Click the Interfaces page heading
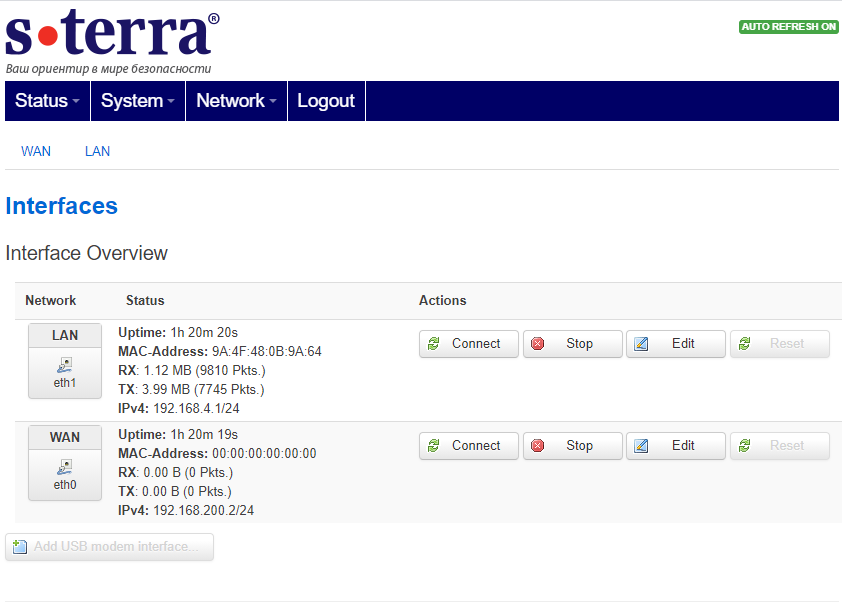Image resolution: width=842 pixels, height=602 pixels. tap(62, 206)
